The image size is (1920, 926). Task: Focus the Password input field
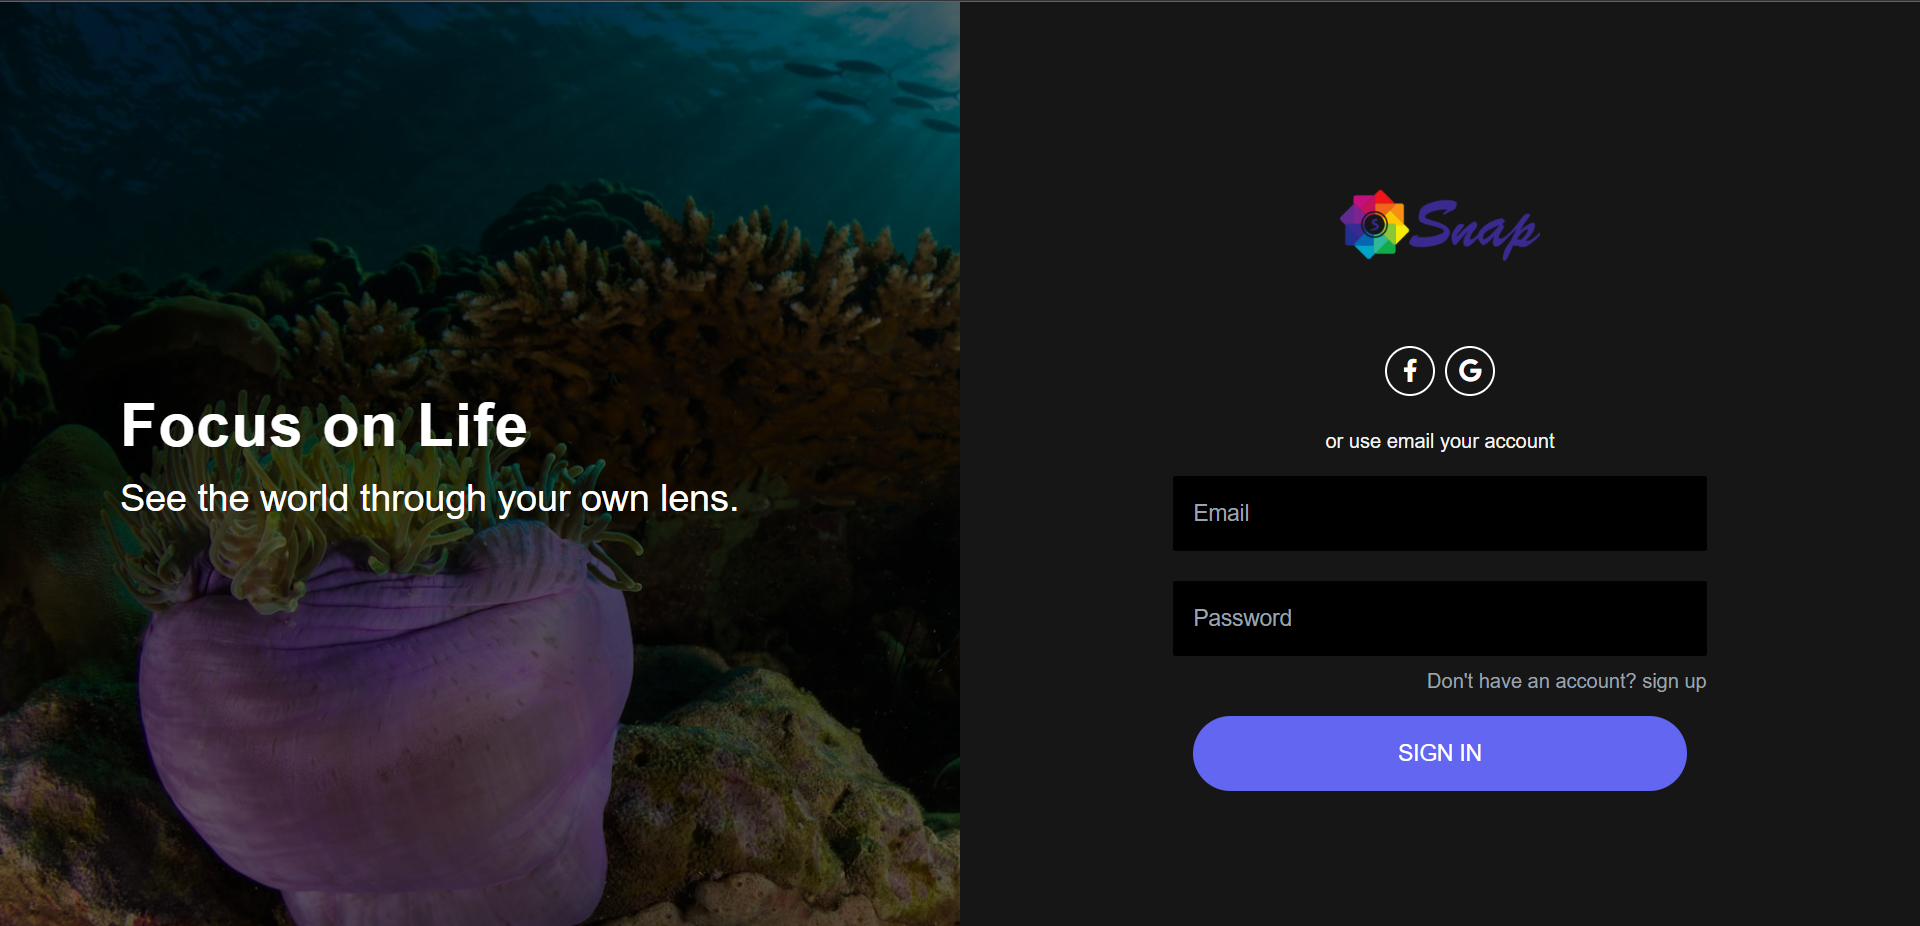point(1440,618)
